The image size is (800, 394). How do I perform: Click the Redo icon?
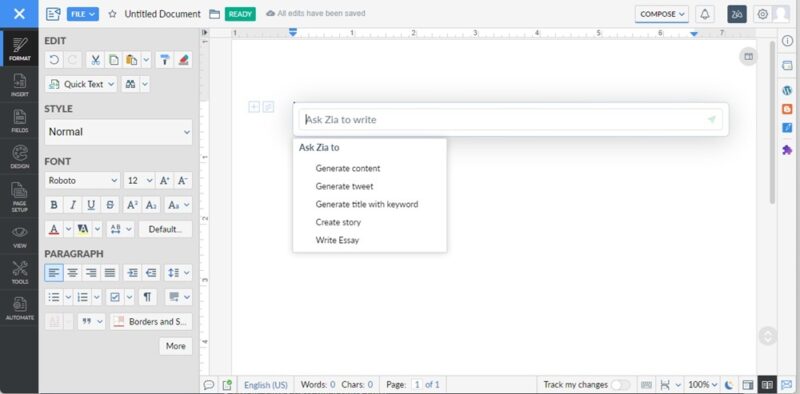tap(72, 60)
